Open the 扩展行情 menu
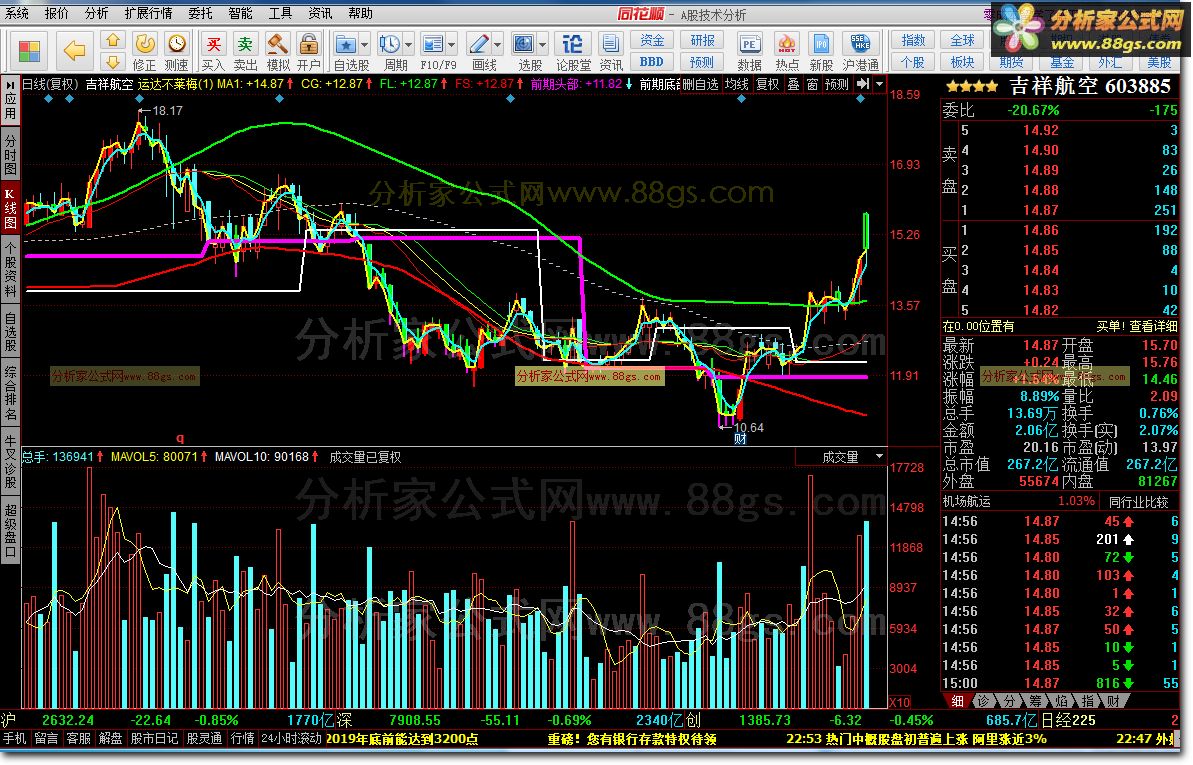 click(148, 13)
